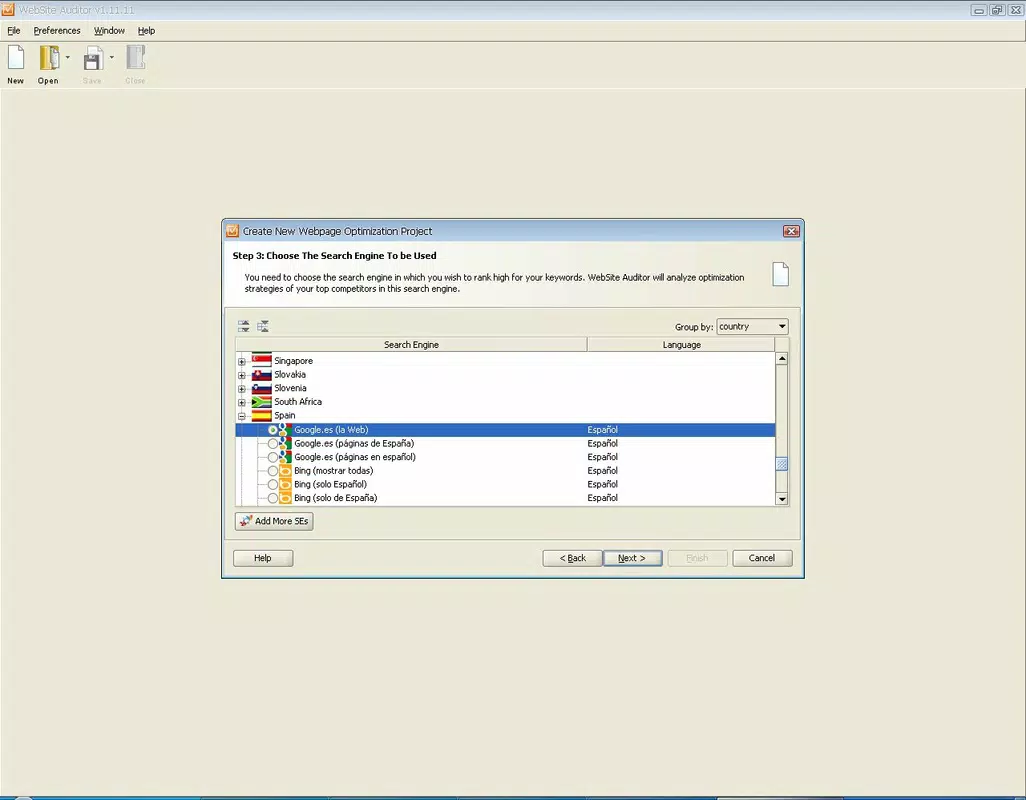The image size is (1026, 800).
Task: Click the Save toolbar icon
Action: (93, 58)
